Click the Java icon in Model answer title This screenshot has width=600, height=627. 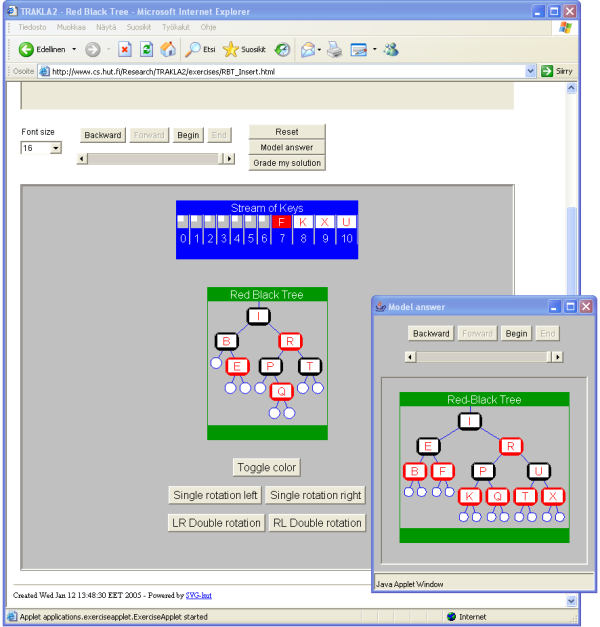coord(380,307)
